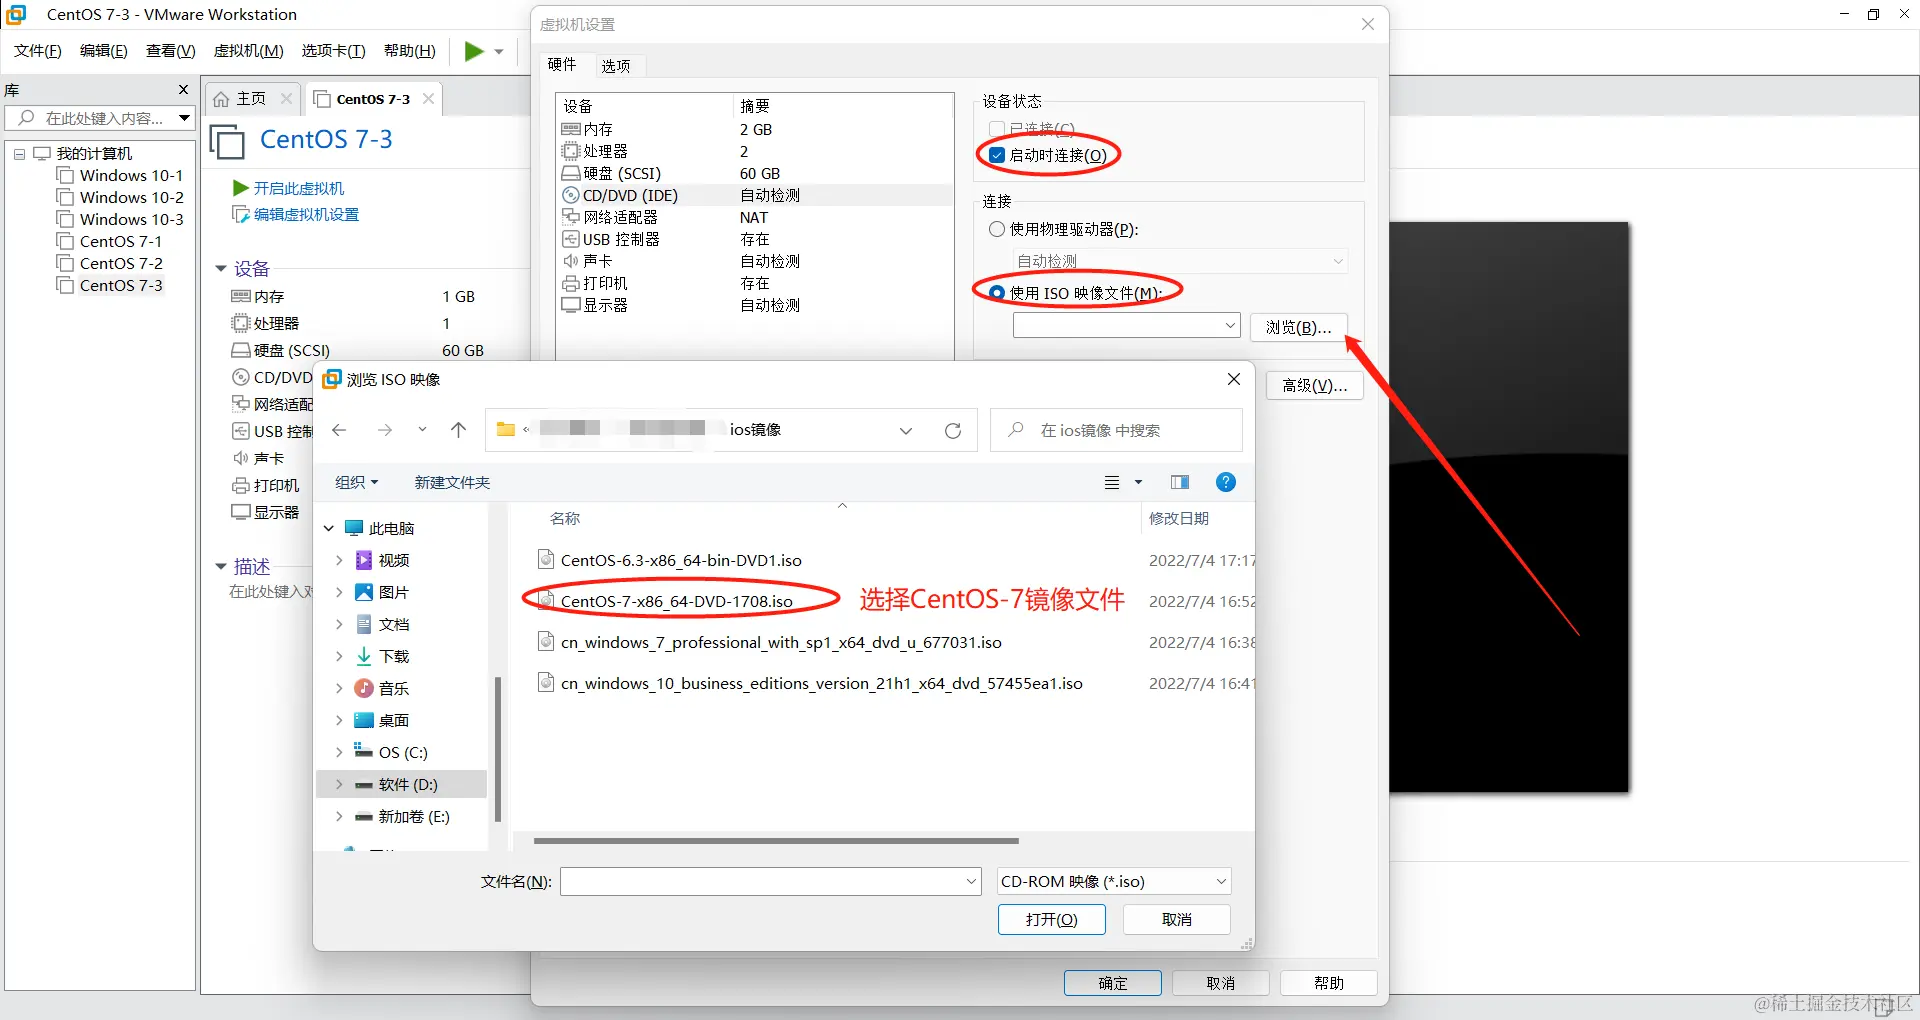Open the ISO image path combo box
This screenshot has width=1920, height=1020.
pyautogui.click(x=1126, y=326)
